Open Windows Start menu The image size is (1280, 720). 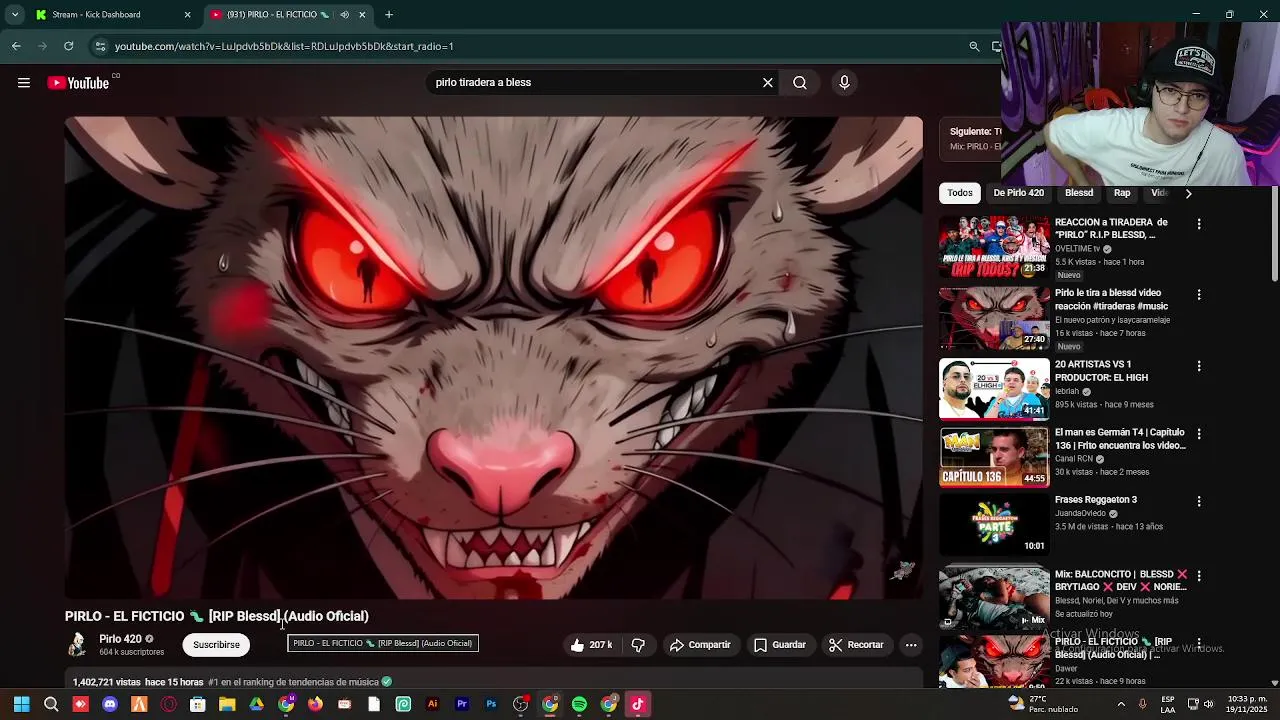(21, 704)
